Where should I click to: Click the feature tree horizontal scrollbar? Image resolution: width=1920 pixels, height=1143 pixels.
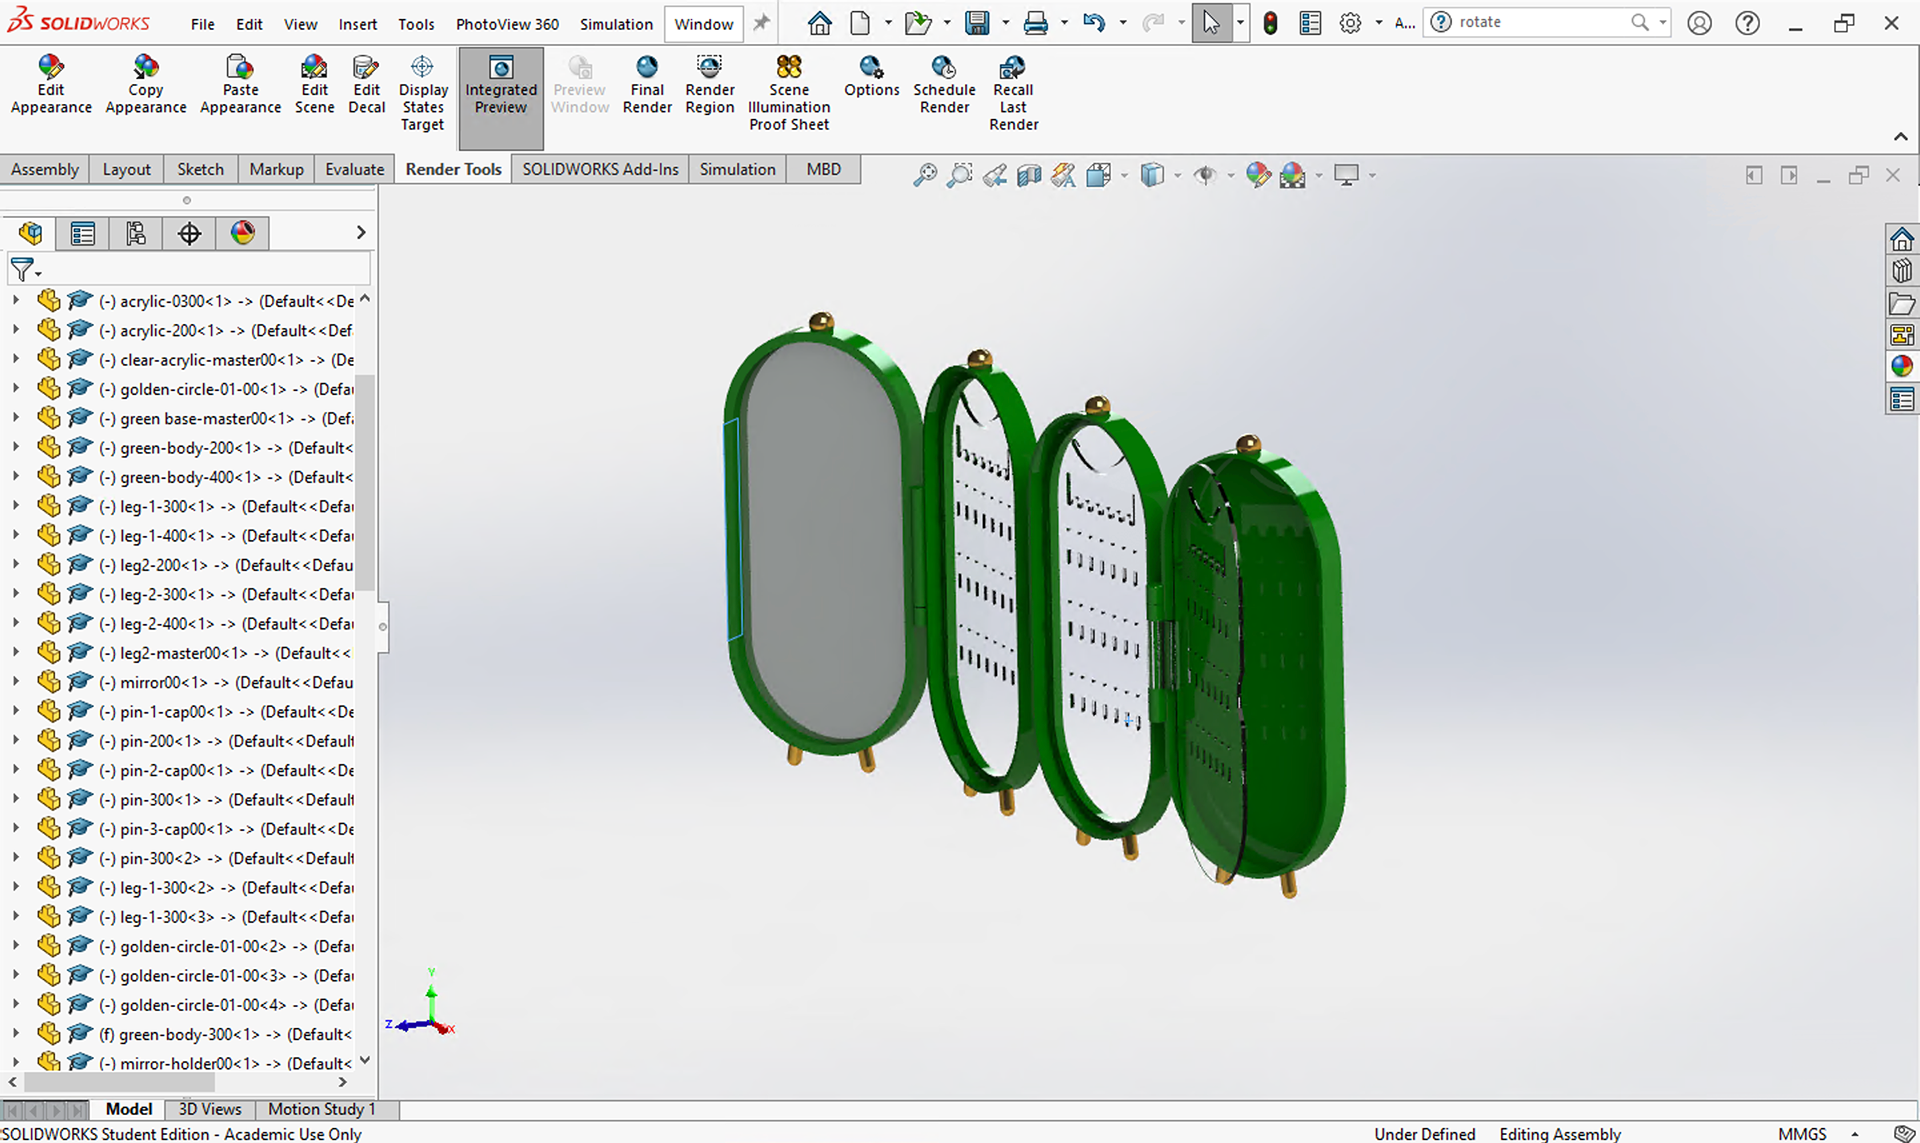119,1082
